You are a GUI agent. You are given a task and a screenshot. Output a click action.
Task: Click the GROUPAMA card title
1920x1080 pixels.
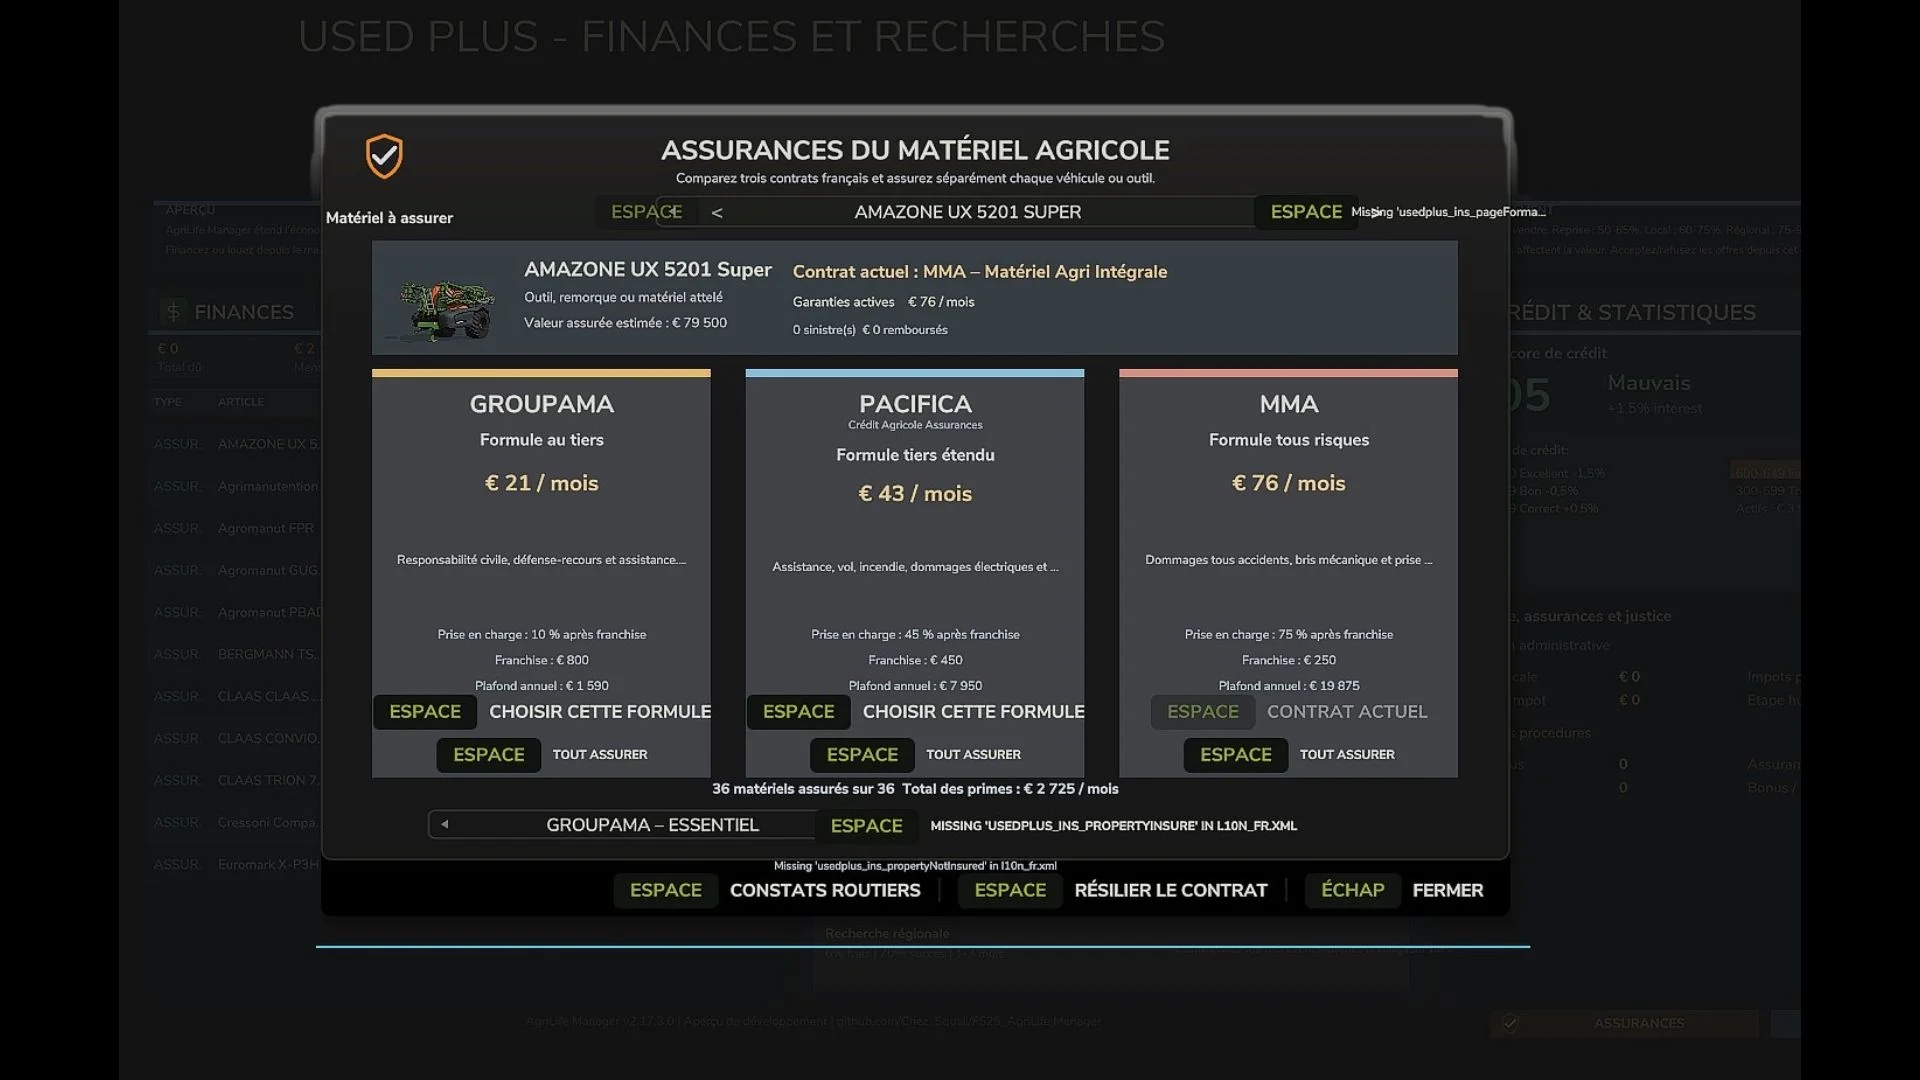click(542, 404)
